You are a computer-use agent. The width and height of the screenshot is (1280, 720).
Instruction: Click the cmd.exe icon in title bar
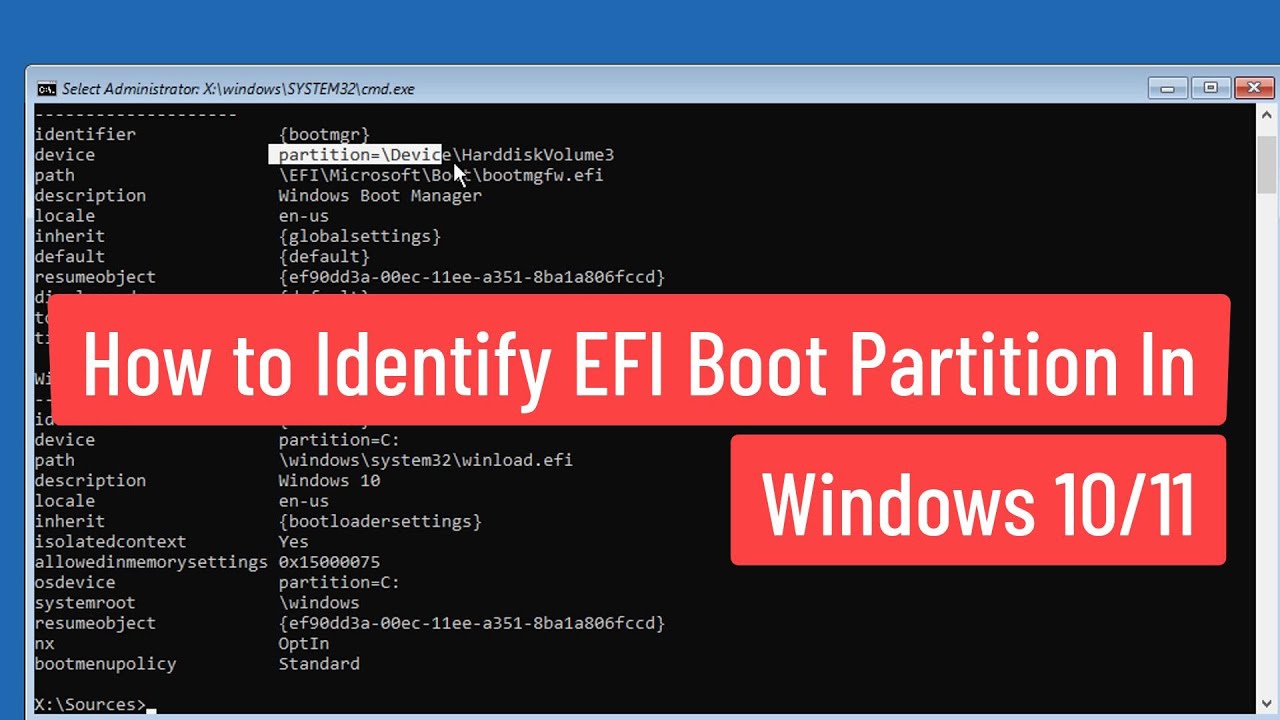tap(46, 88)
